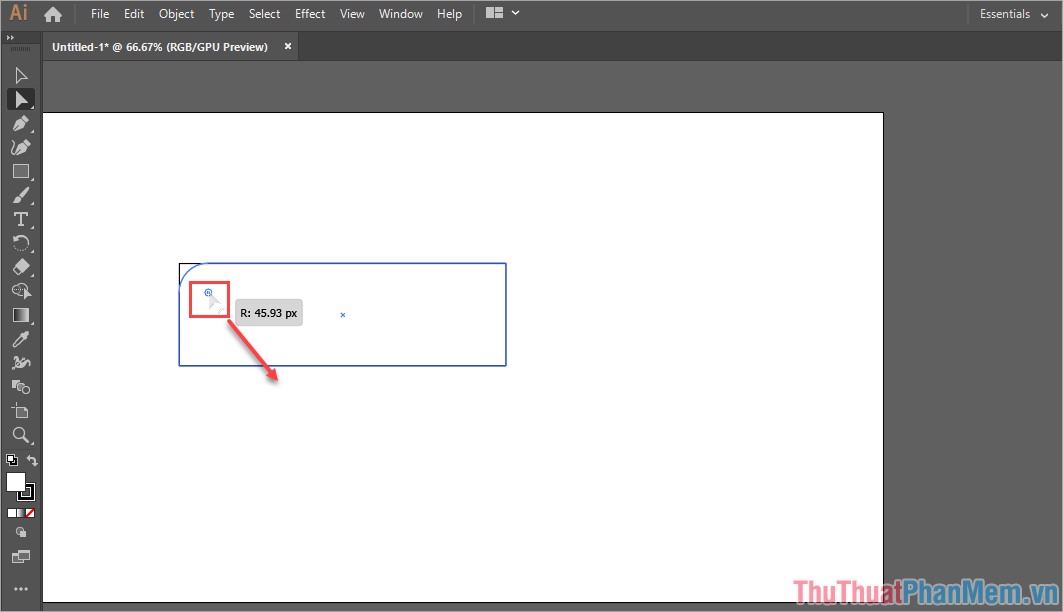Expand the toolbar with the double arrows
Viewport: 1063px width, 612px height.
(10, 37)
